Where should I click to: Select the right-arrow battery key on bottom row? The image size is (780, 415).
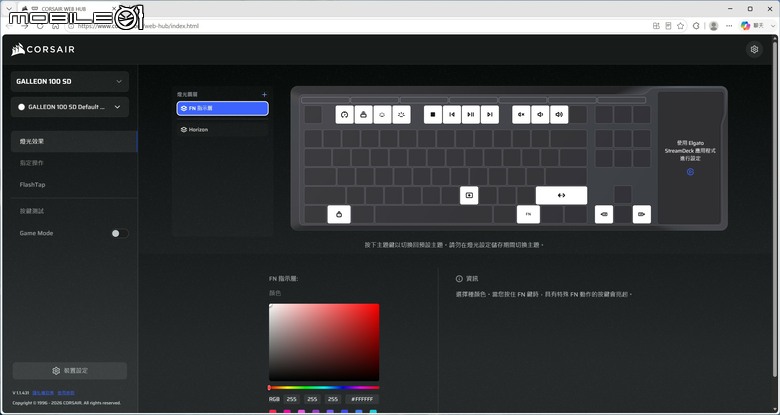(x=642, y=214)
